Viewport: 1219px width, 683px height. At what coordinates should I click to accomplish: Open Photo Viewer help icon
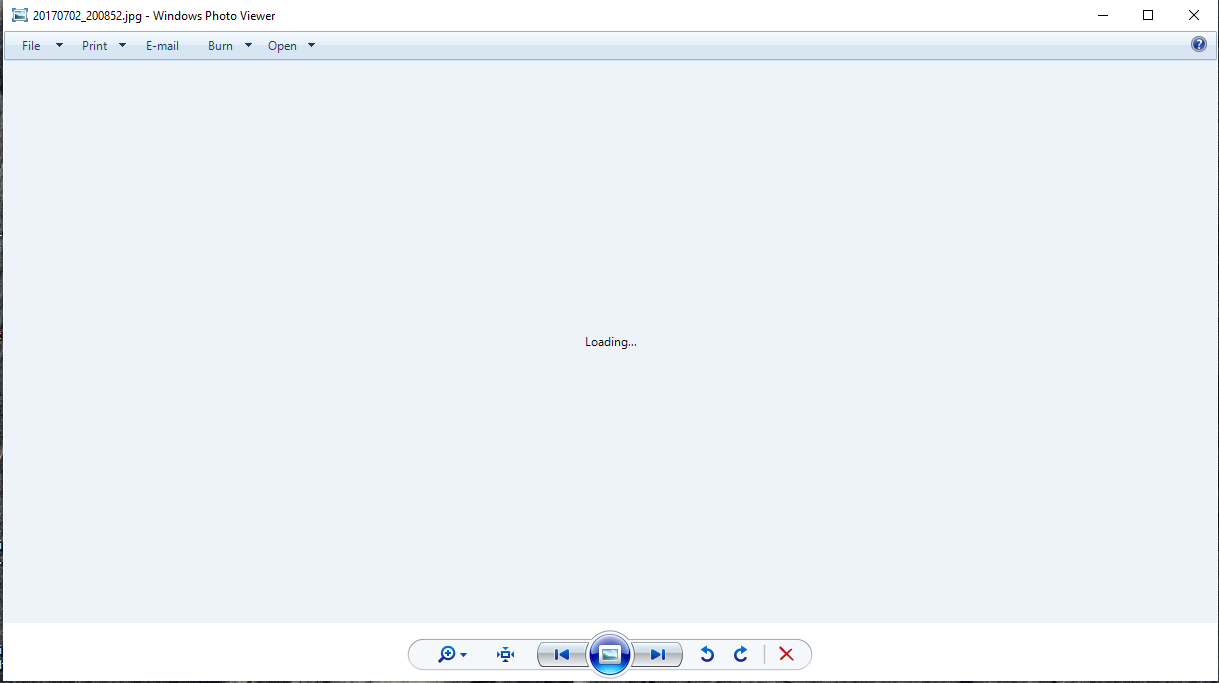(x=1199, y=45)
